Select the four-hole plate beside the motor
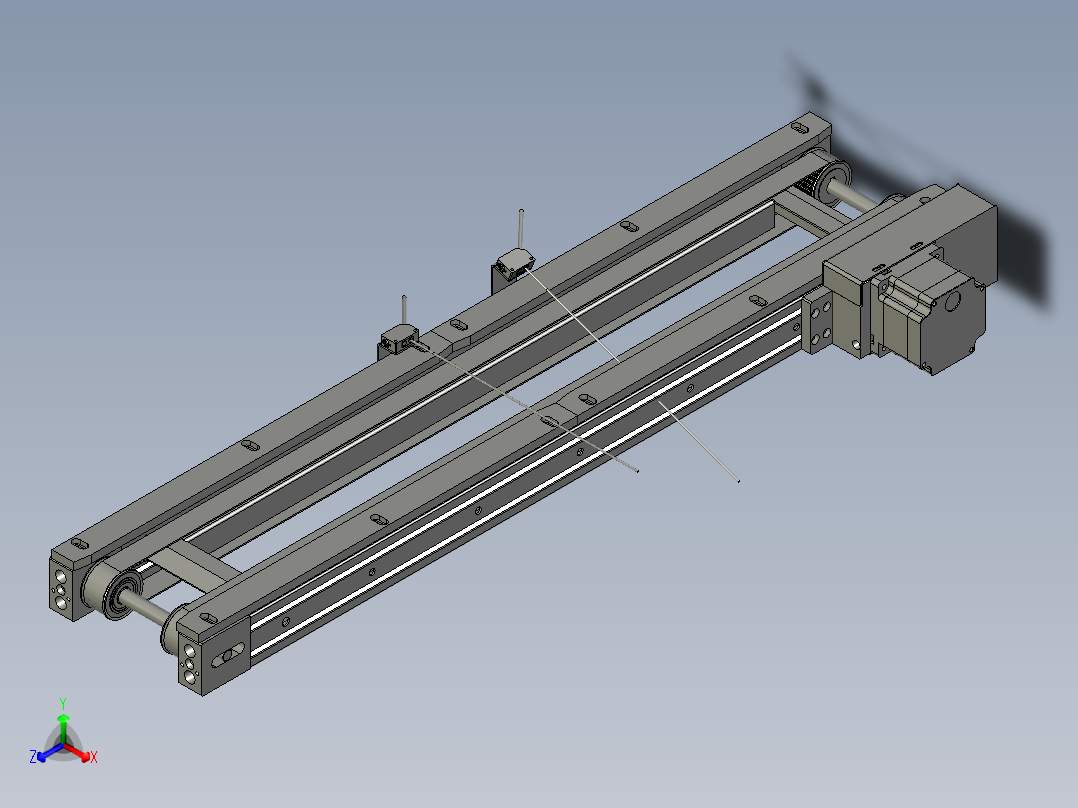Screen dimensions: 1078x808 tap(818, 321)
